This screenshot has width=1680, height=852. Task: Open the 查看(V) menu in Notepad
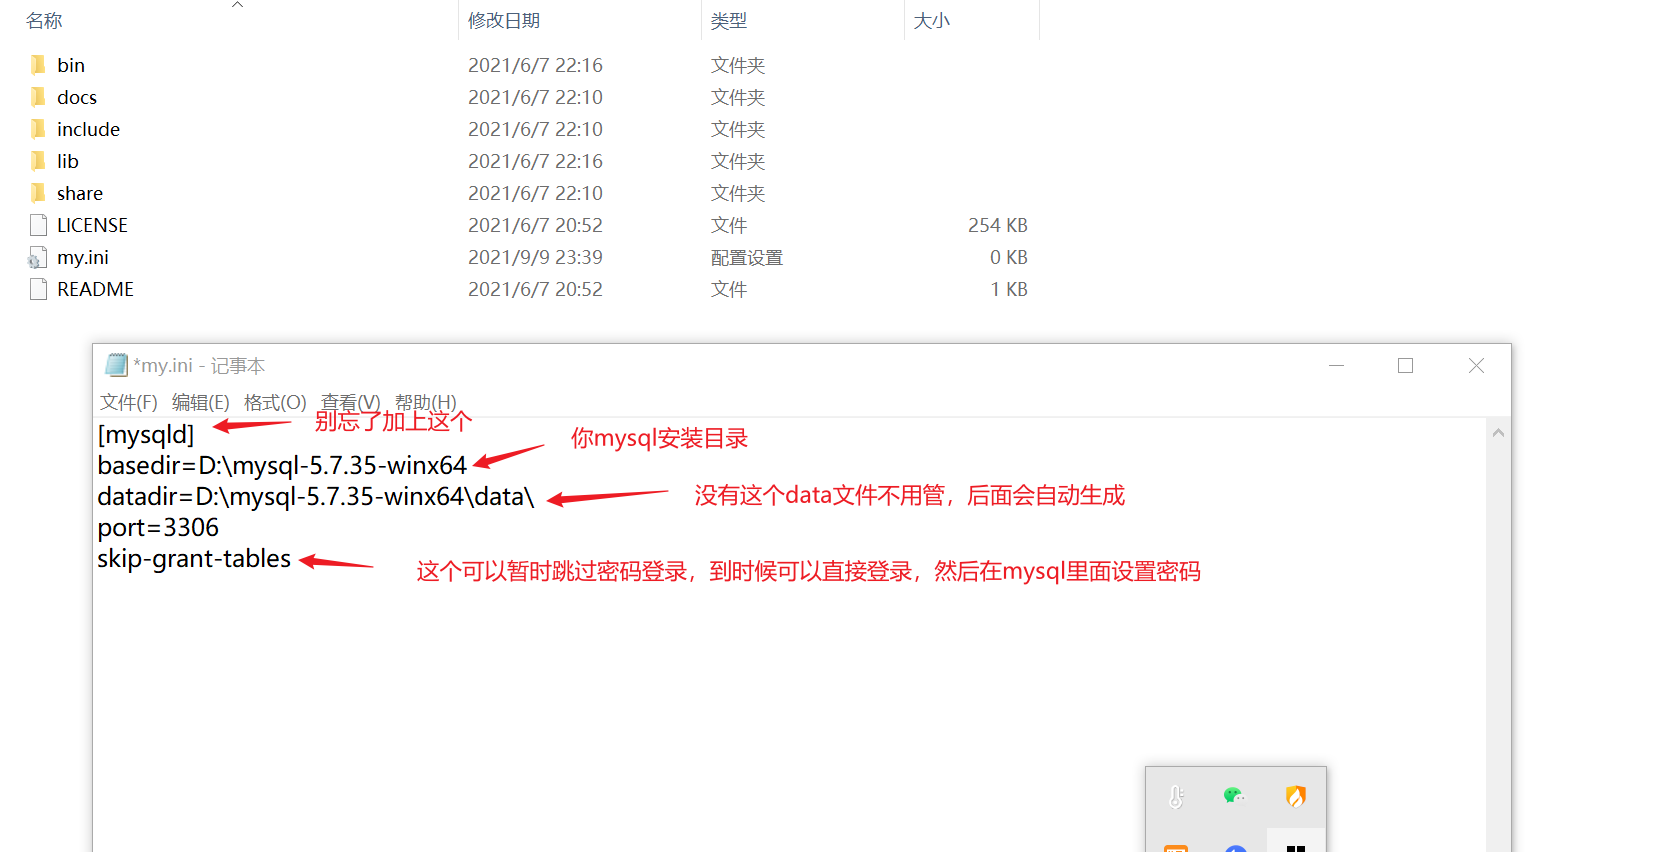point(350,402)
